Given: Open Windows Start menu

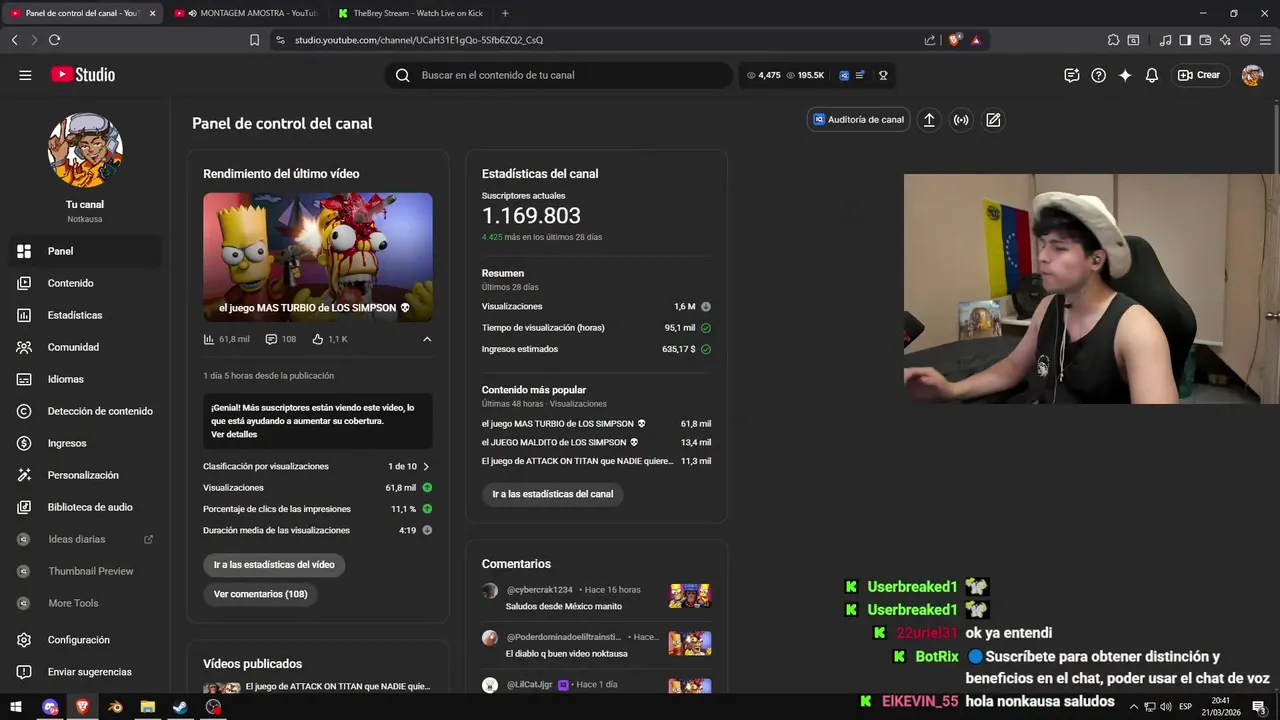Looking at the screenshot, I should [x=17, y=707].
